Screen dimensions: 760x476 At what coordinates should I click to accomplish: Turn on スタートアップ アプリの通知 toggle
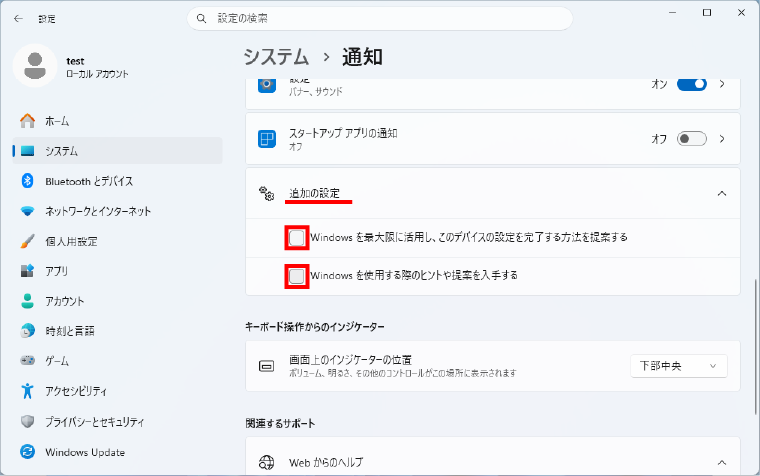692,139
